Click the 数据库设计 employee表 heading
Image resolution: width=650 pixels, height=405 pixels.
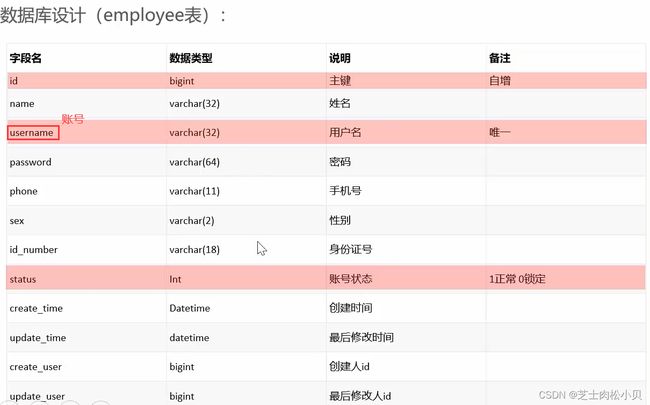114,16
